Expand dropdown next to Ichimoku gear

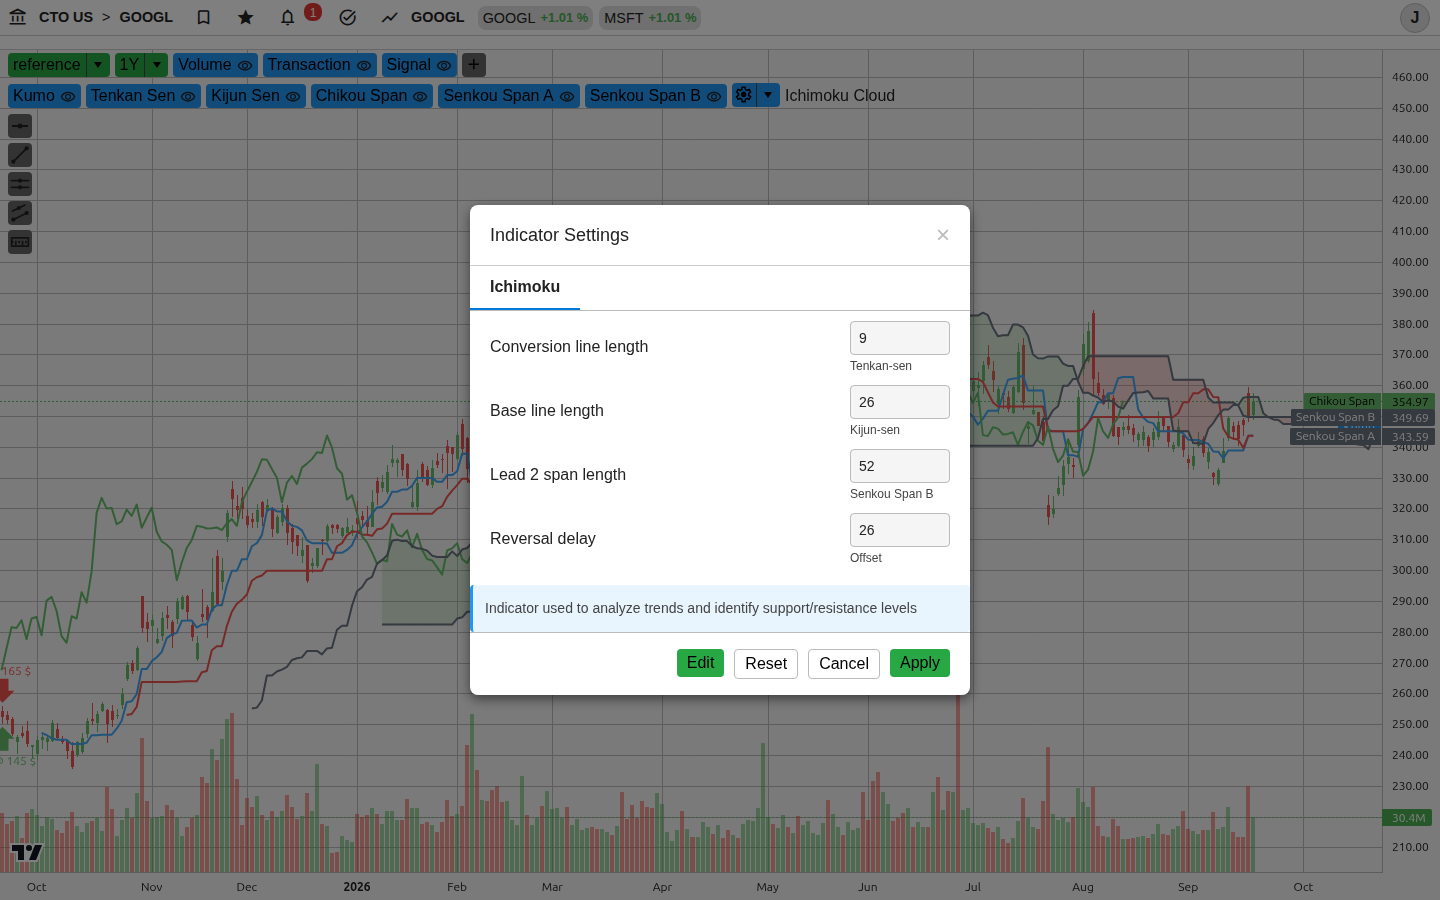768,95
